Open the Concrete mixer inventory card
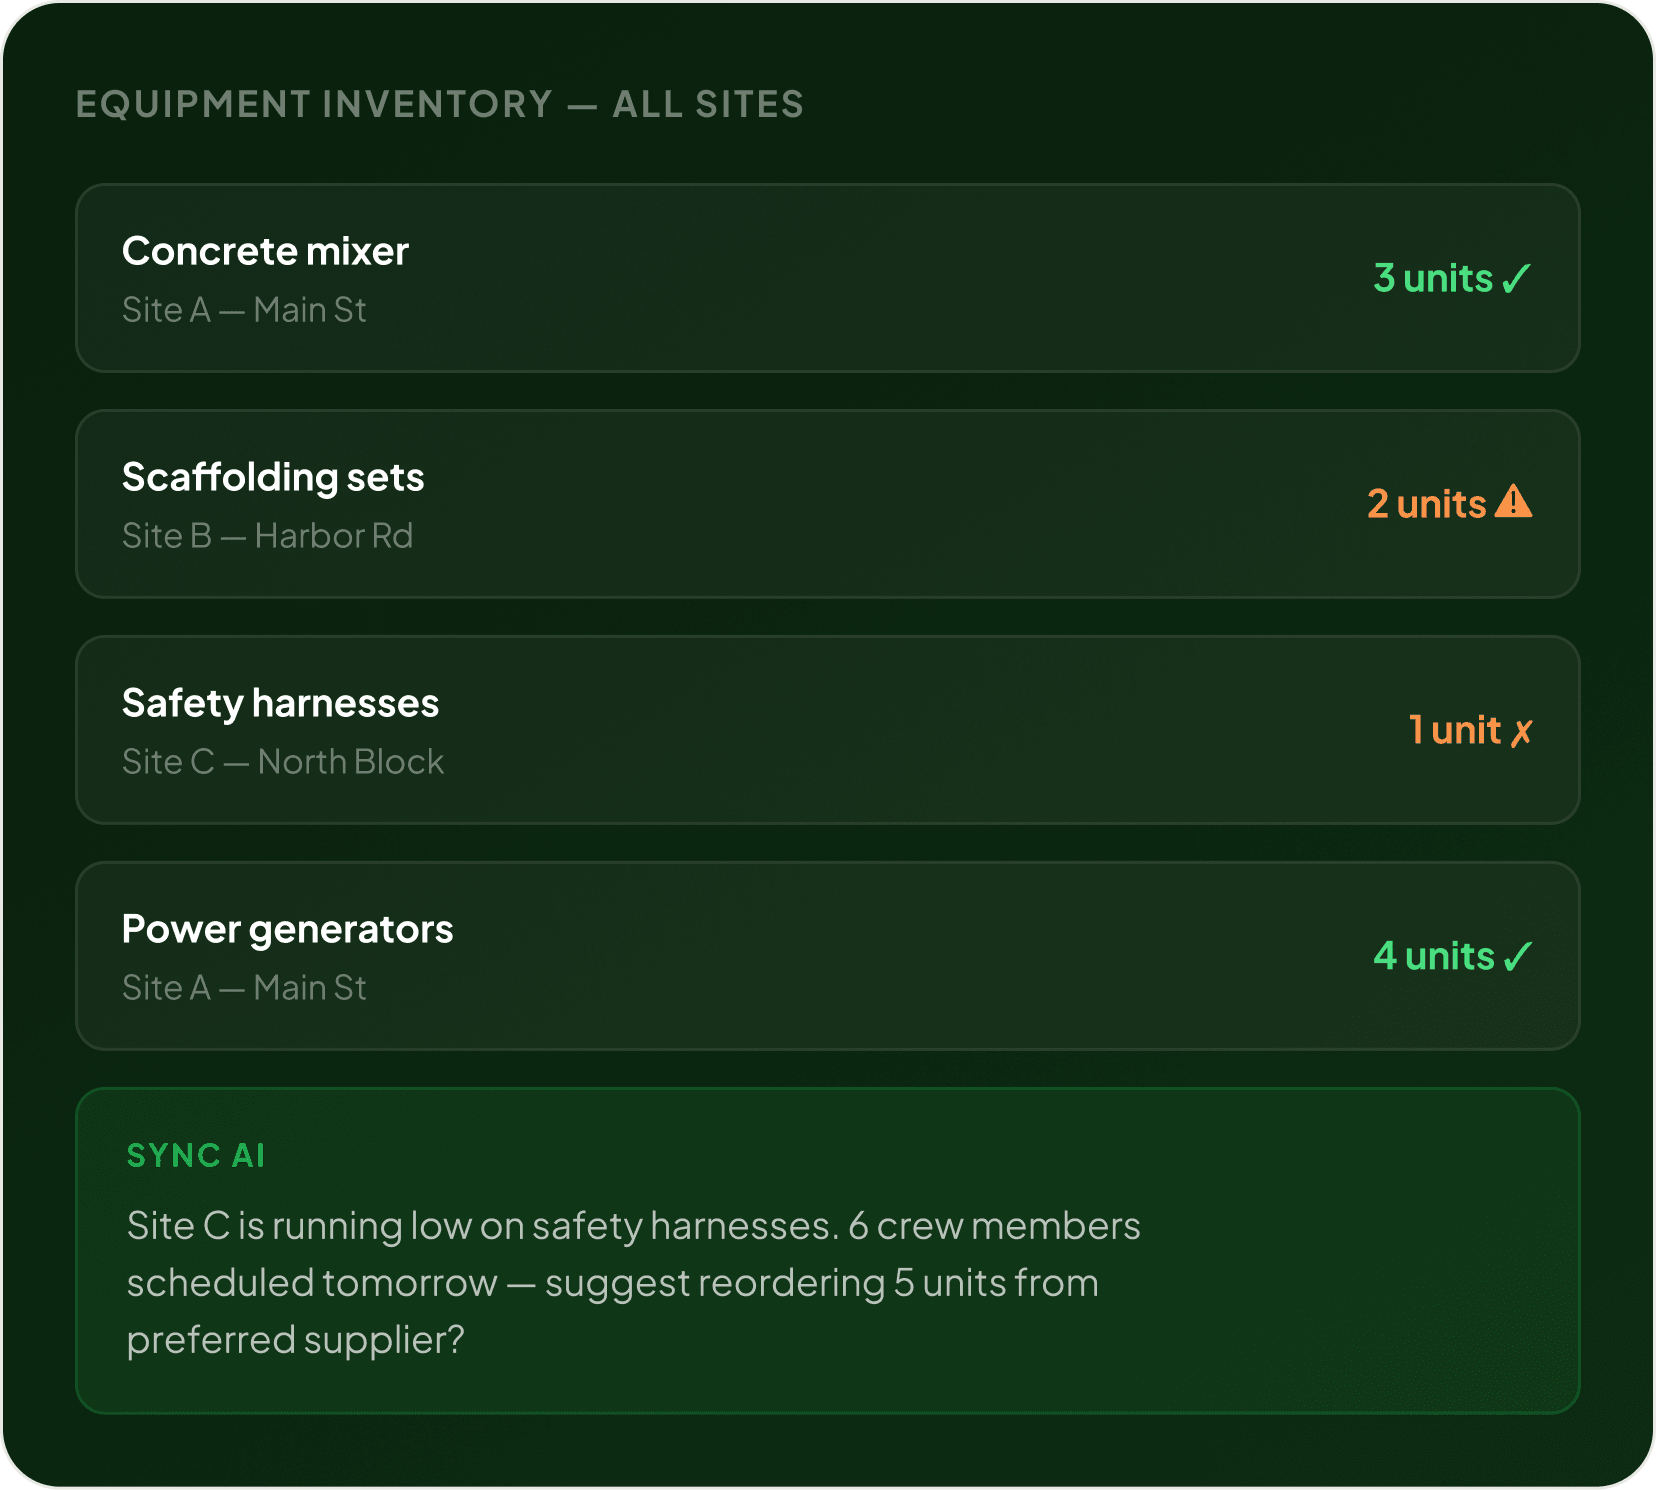The image size is (1656, 1490). point(828,278)
